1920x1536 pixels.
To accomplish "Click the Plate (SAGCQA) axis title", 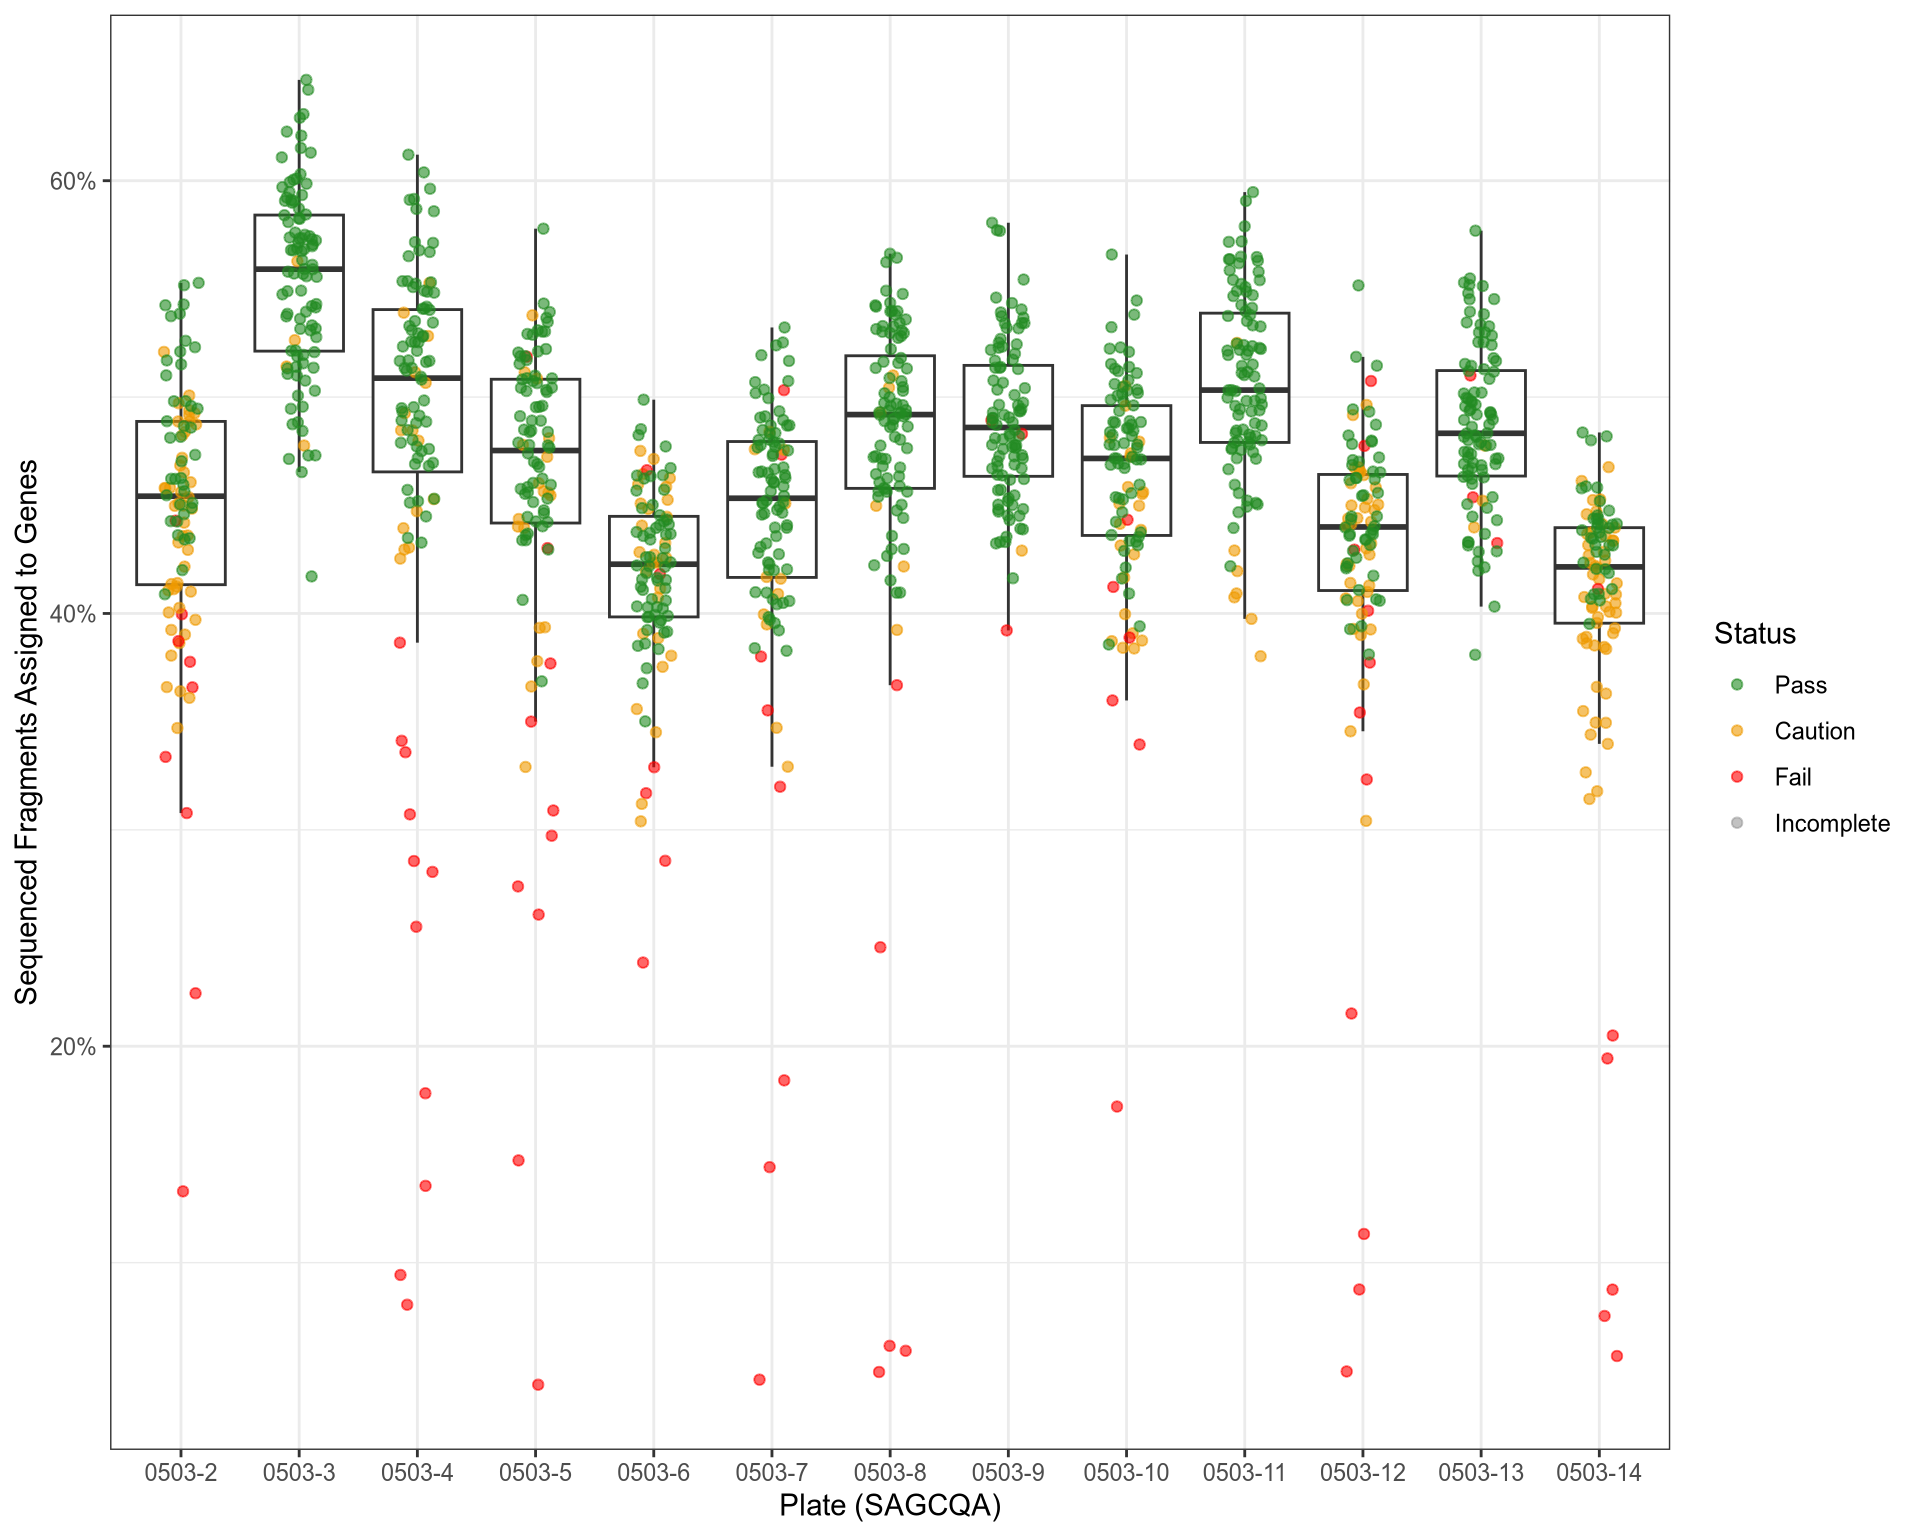I will pos(890,1506).
